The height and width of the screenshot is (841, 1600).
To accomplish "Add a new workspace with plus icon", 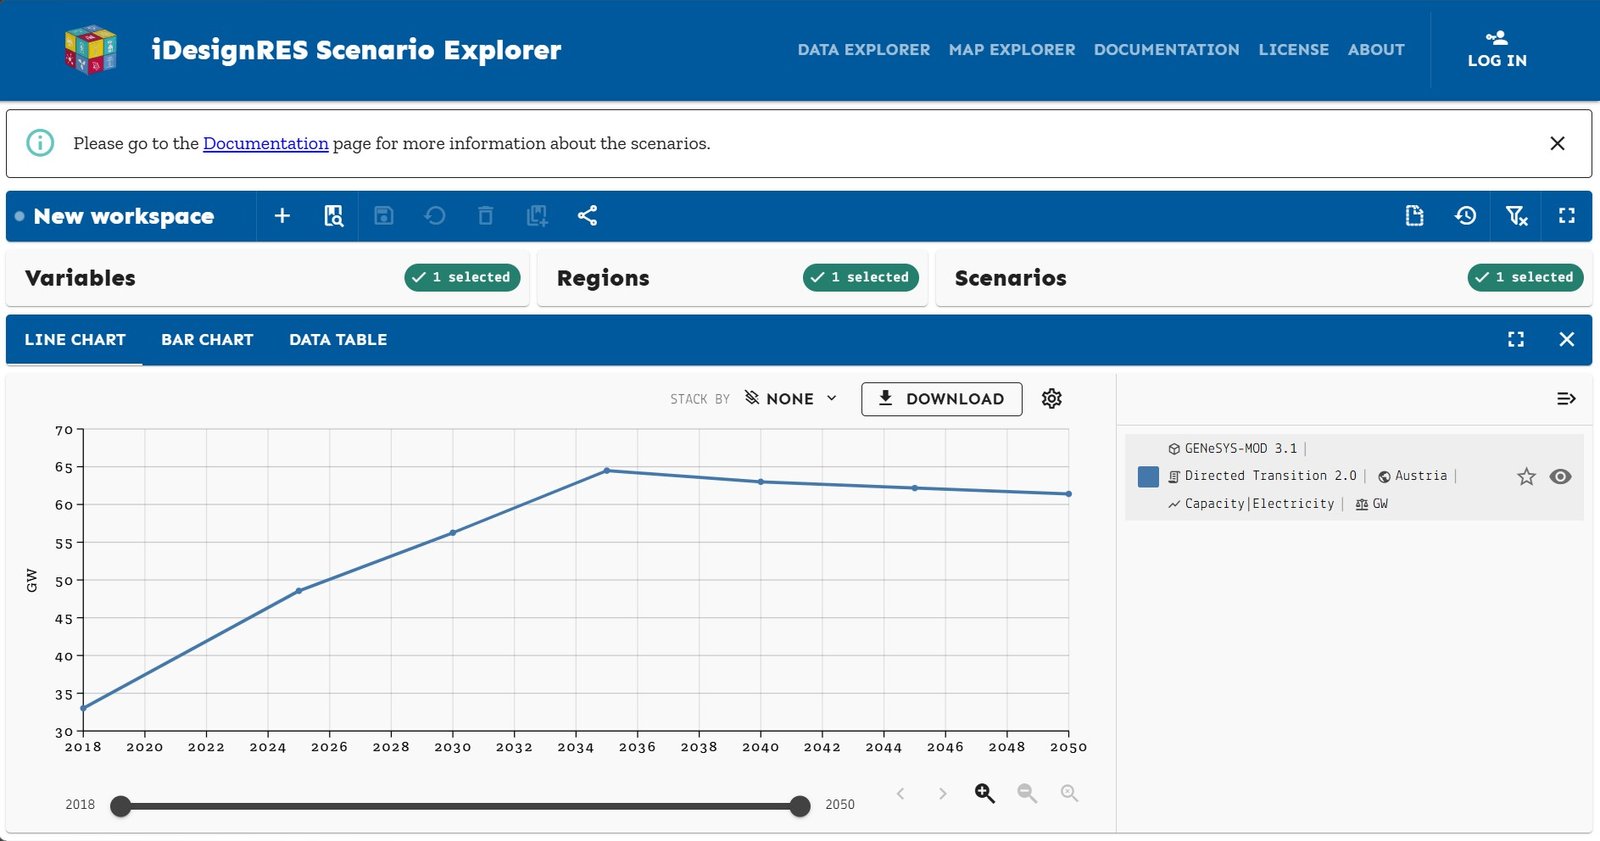I will [282, 216].
